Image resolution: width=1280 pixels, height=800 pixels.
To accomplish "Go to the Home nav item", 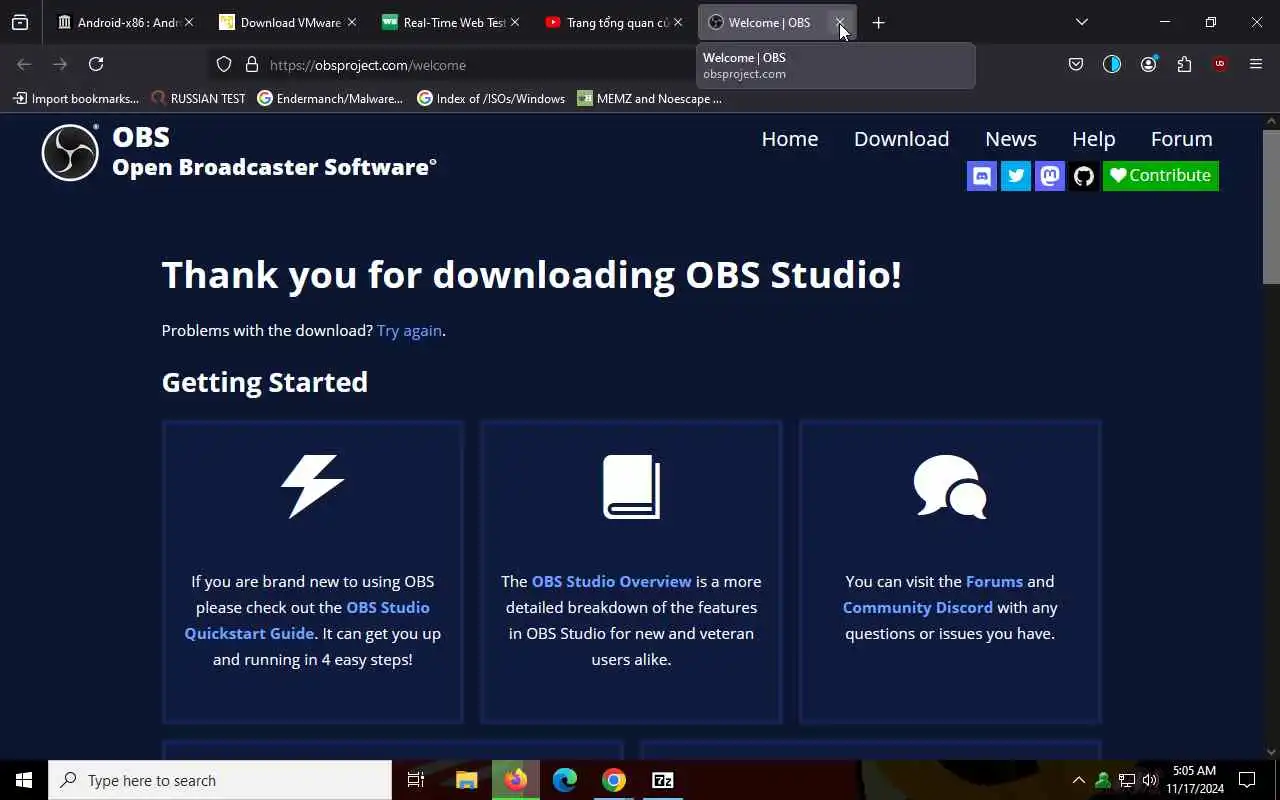I will click(x=790, y=139).
